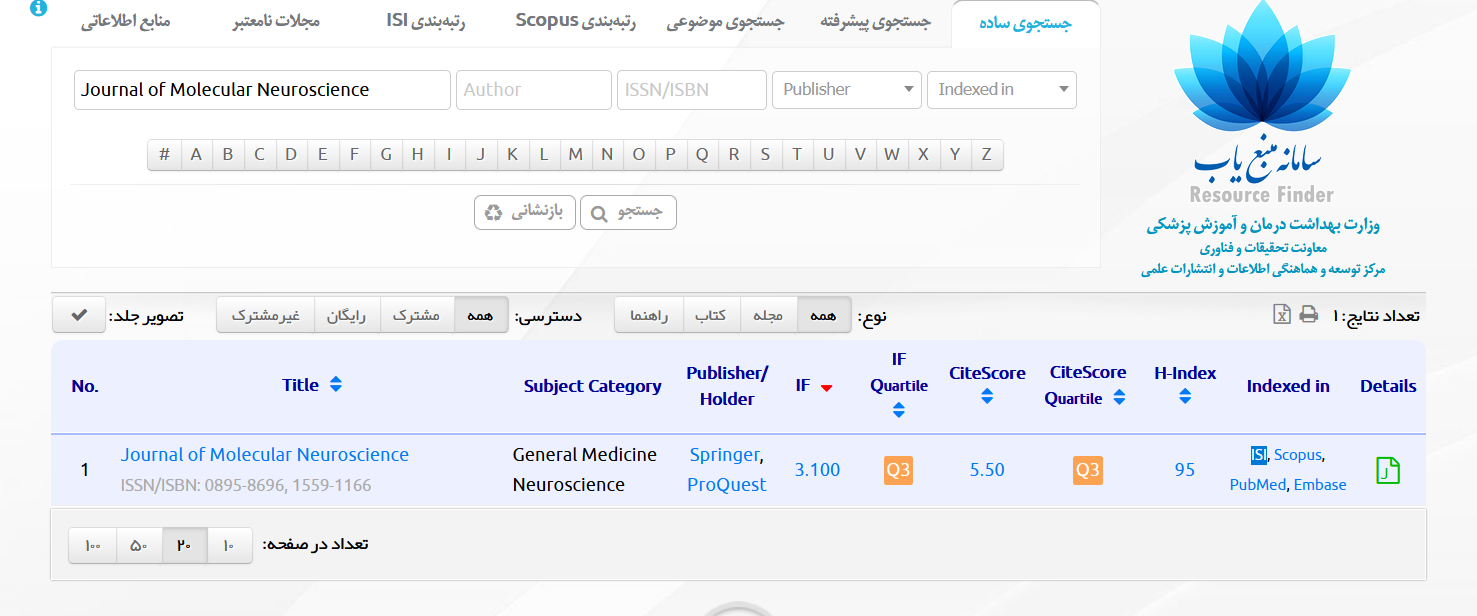Click the PubMed index link
The width and height of the screenshot is (1477, 616).
pyautogui.click(x=1258, y=485)
